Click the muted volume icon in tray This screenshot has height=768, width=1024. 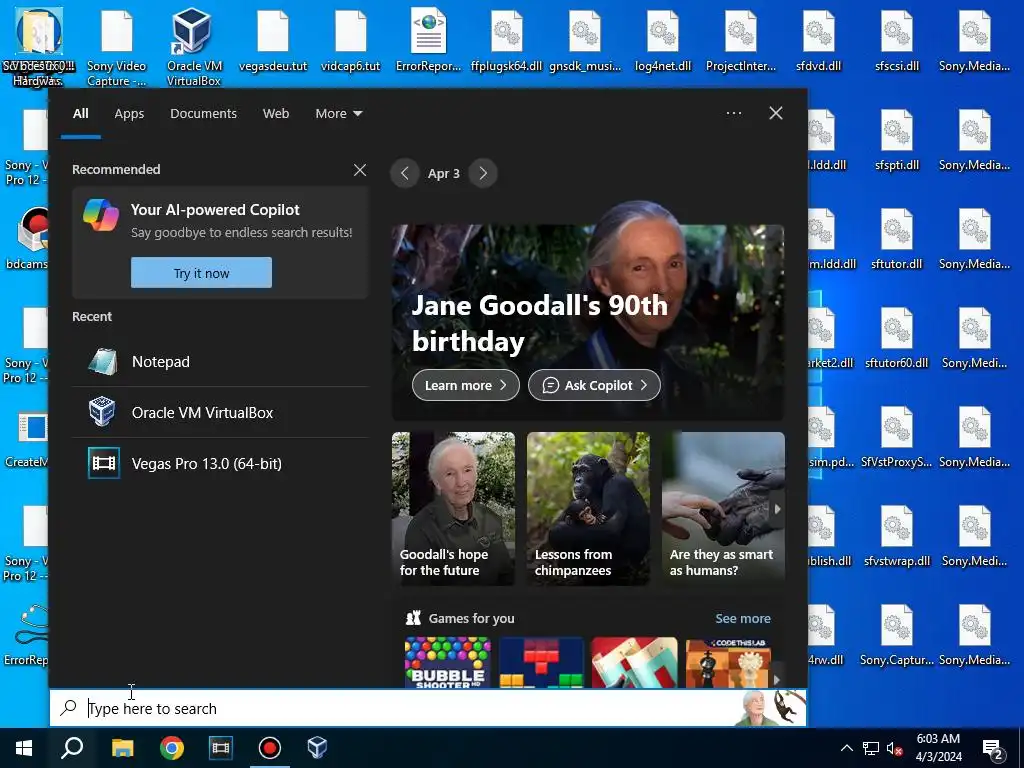(x=895, y=748)
